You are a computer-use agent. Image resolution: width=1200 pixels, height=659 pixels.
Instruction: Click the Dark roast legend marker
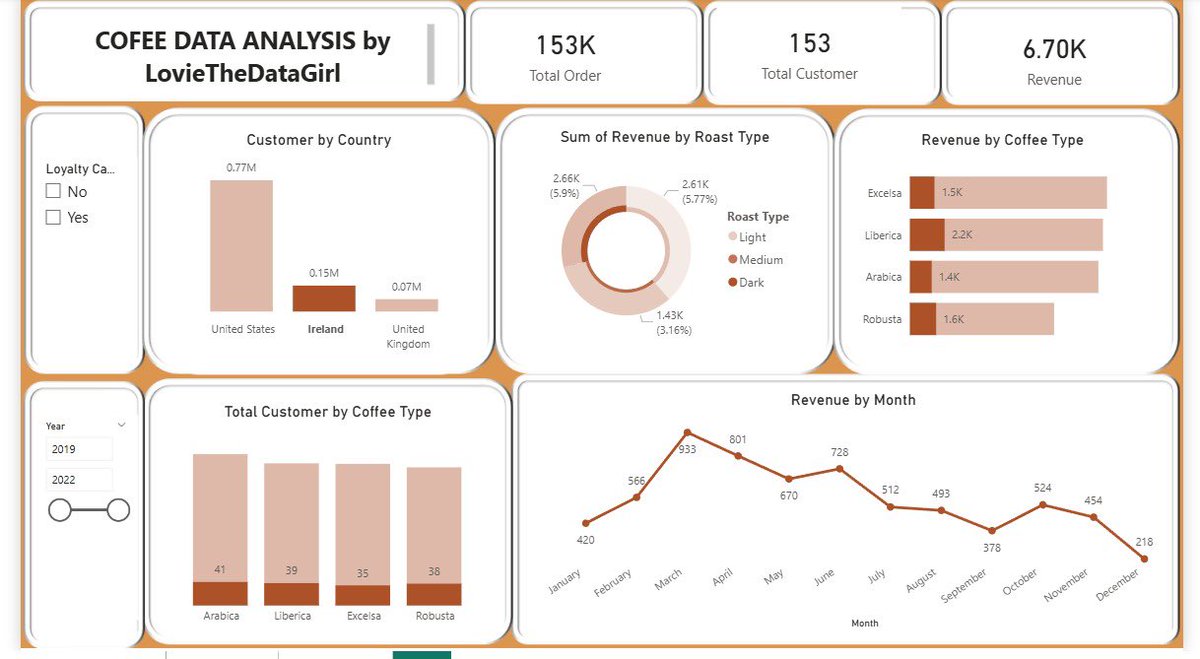(733, 283)
